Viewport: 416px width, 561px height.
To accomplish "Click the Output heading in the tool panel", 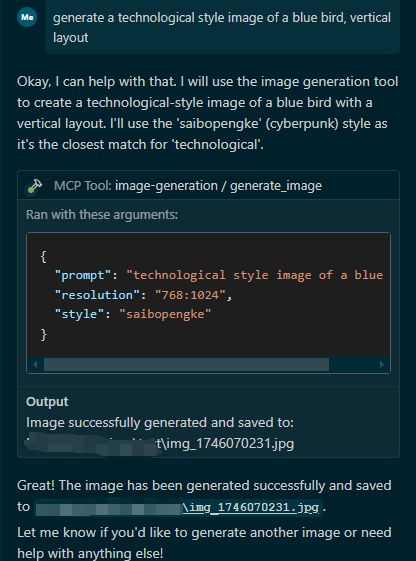I will point(47,401).
